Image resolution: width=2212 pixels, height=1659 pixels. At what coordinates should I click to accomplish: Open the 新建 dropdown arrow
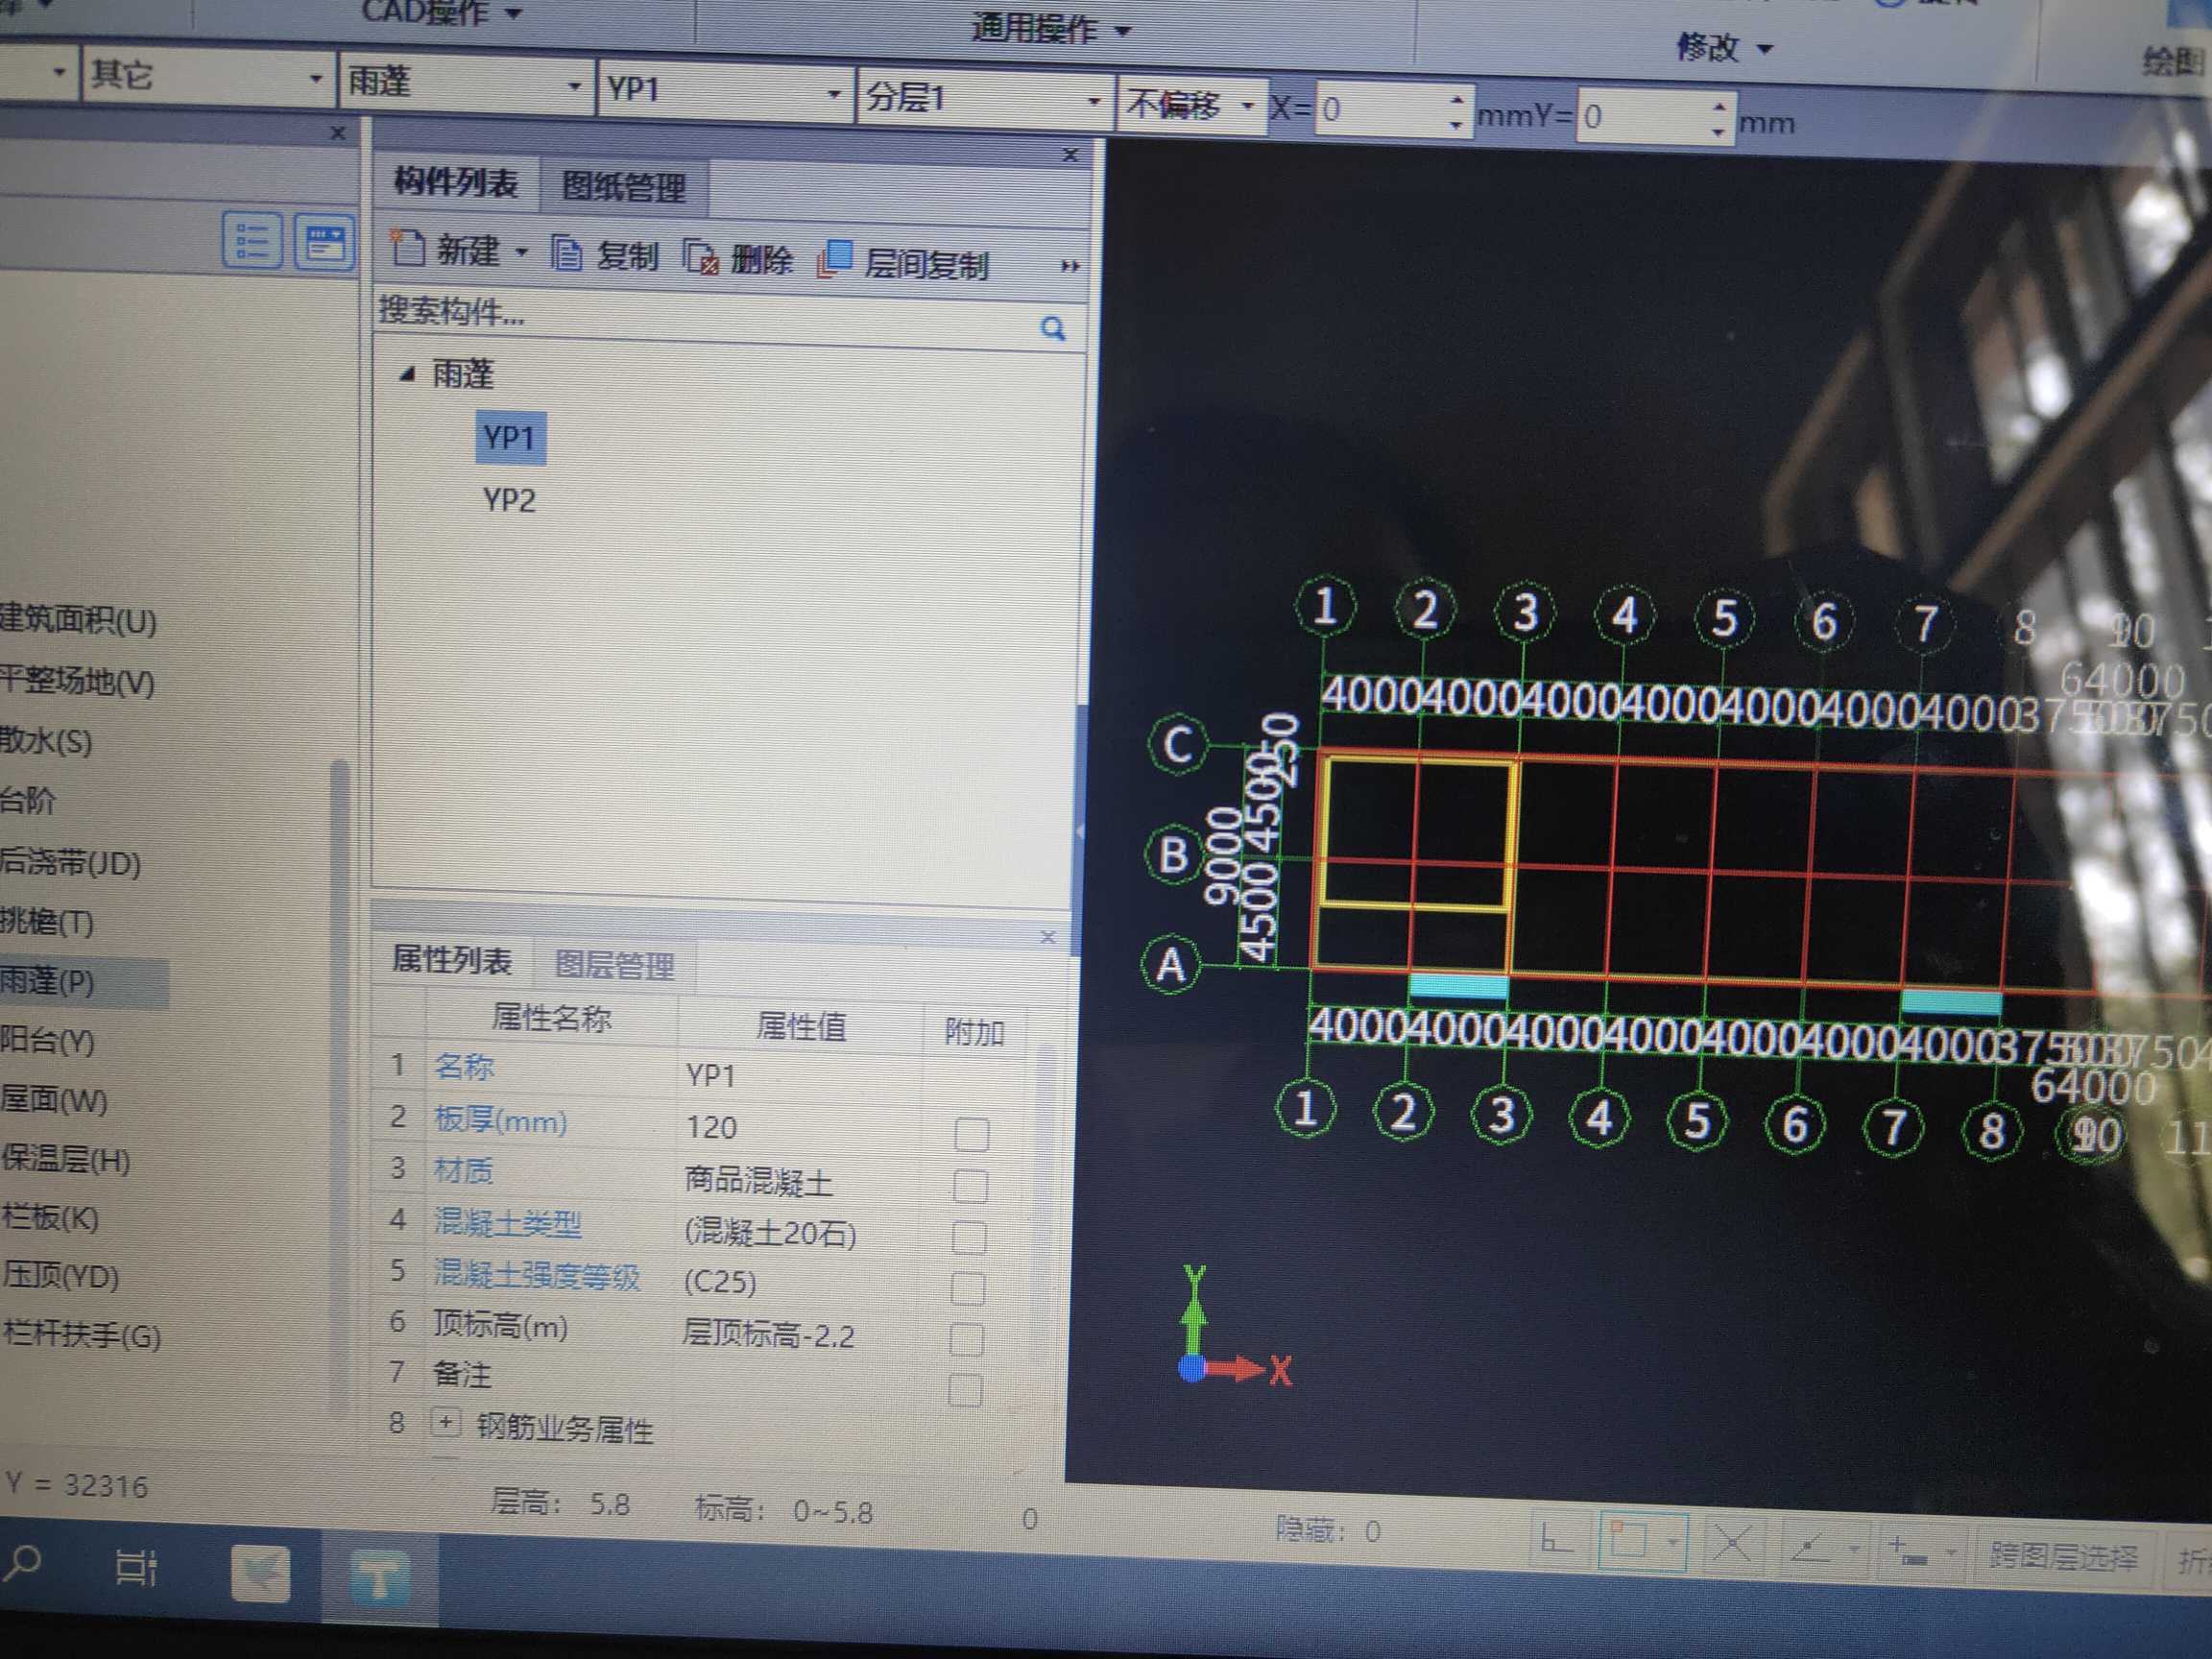click(x=521, y=251)
